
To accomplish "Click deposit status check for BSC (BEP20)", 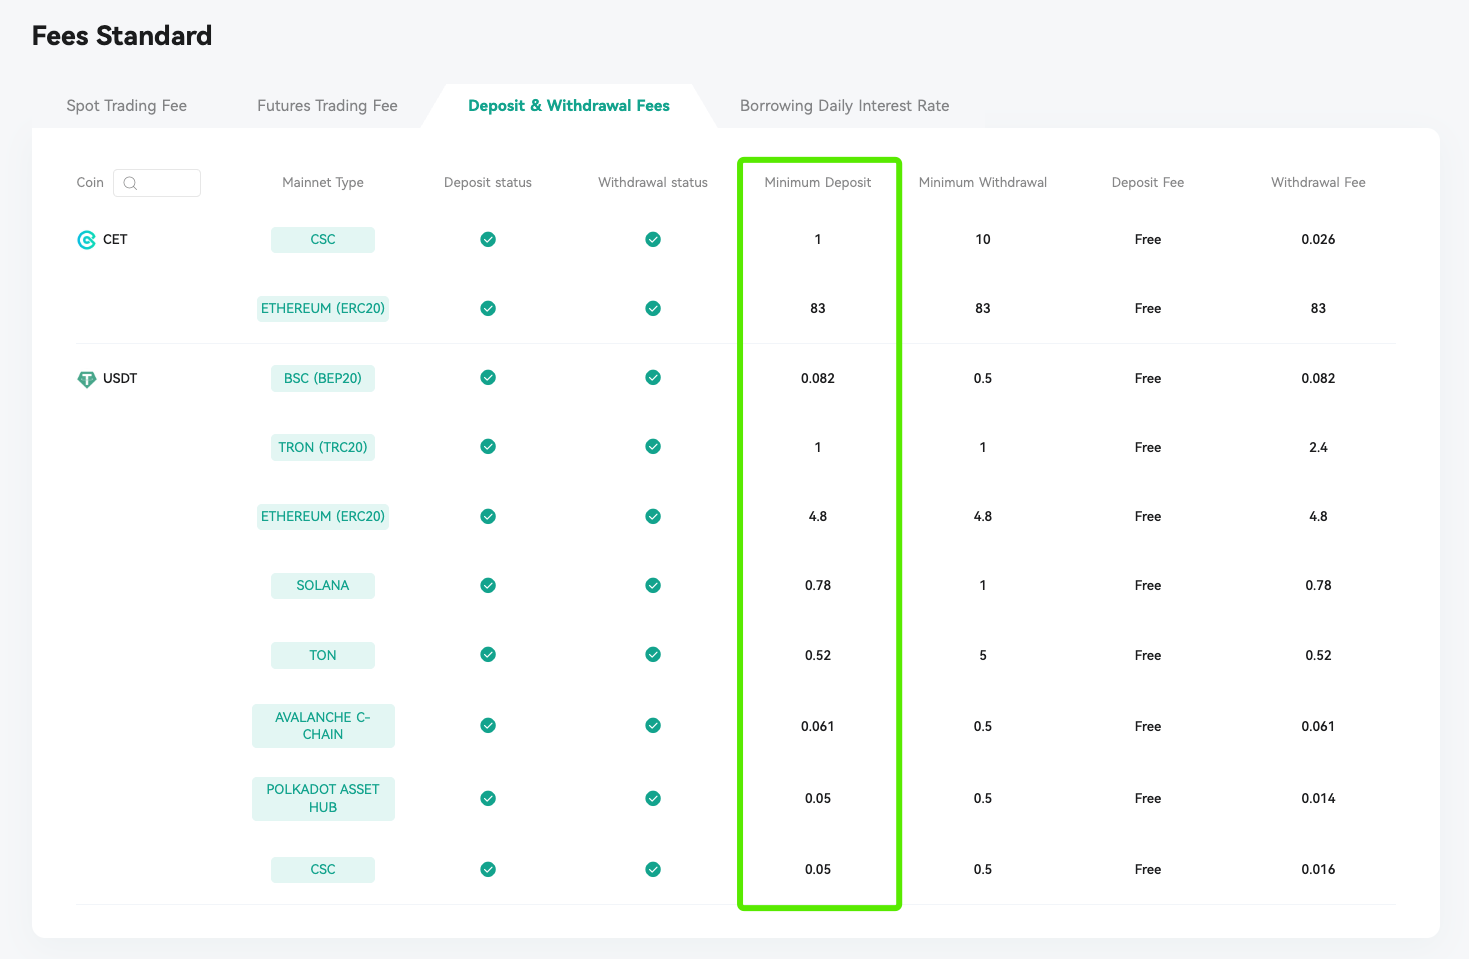I will (x=488, y=377).
